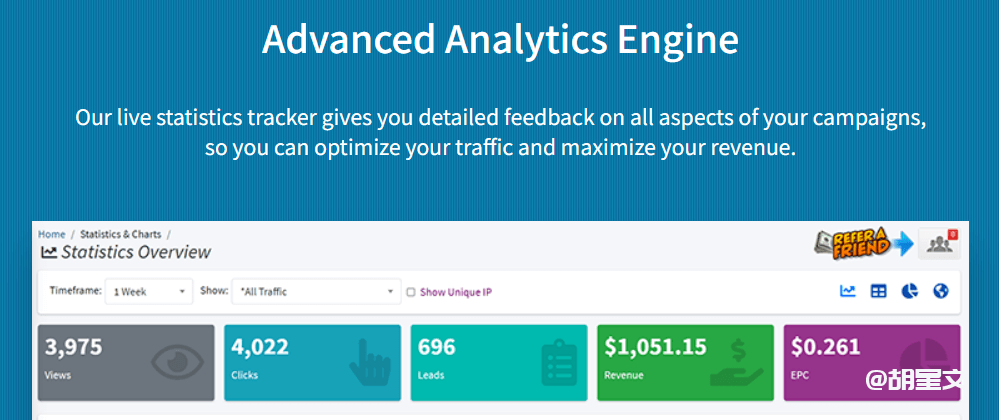The width and height of the screenshot is (999, 420).
Task: Open the globe geography view icon
Action: click(940, 291)
